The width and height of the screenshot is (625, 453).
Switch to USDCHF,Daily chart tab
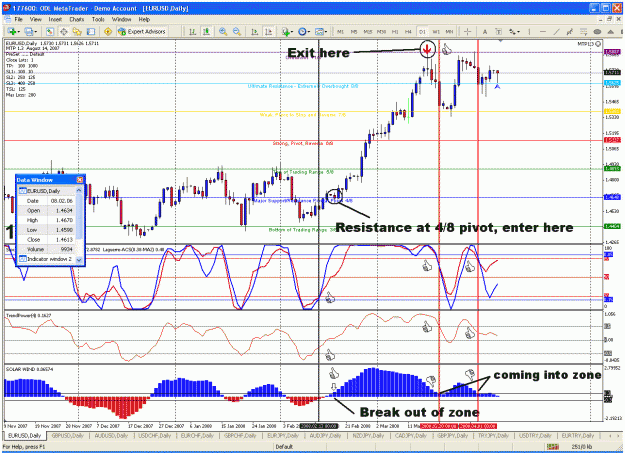(154, 436)
